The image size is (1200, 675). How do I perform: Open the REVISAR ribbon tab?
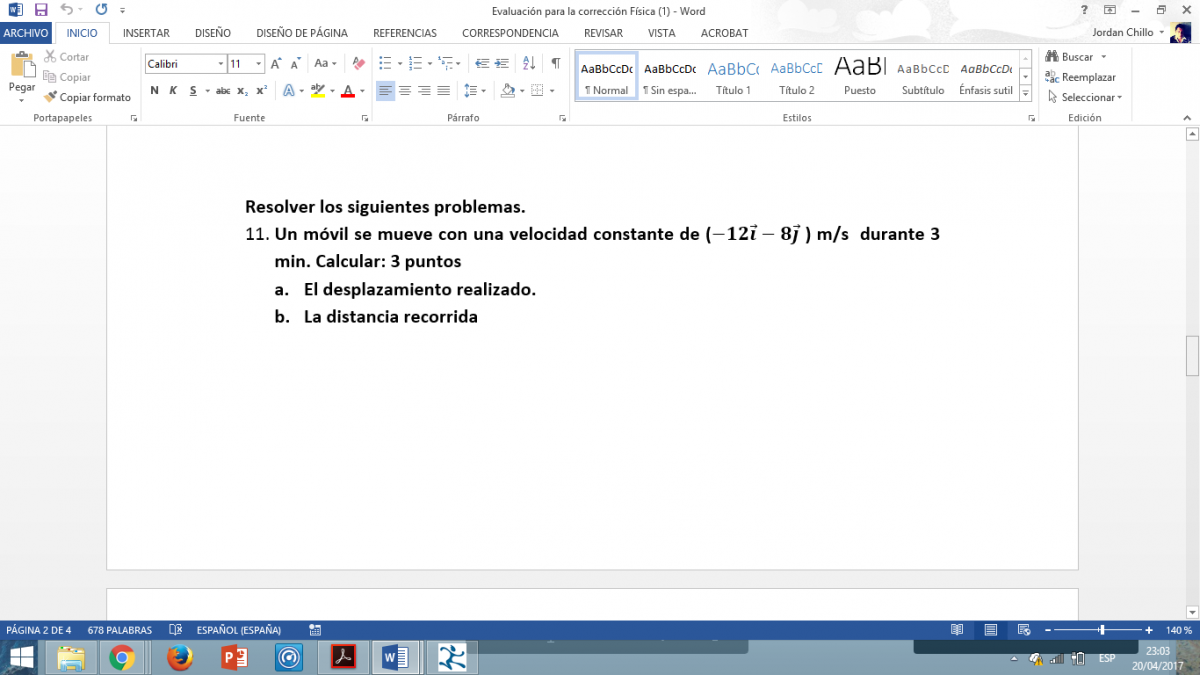pos(603,33)
